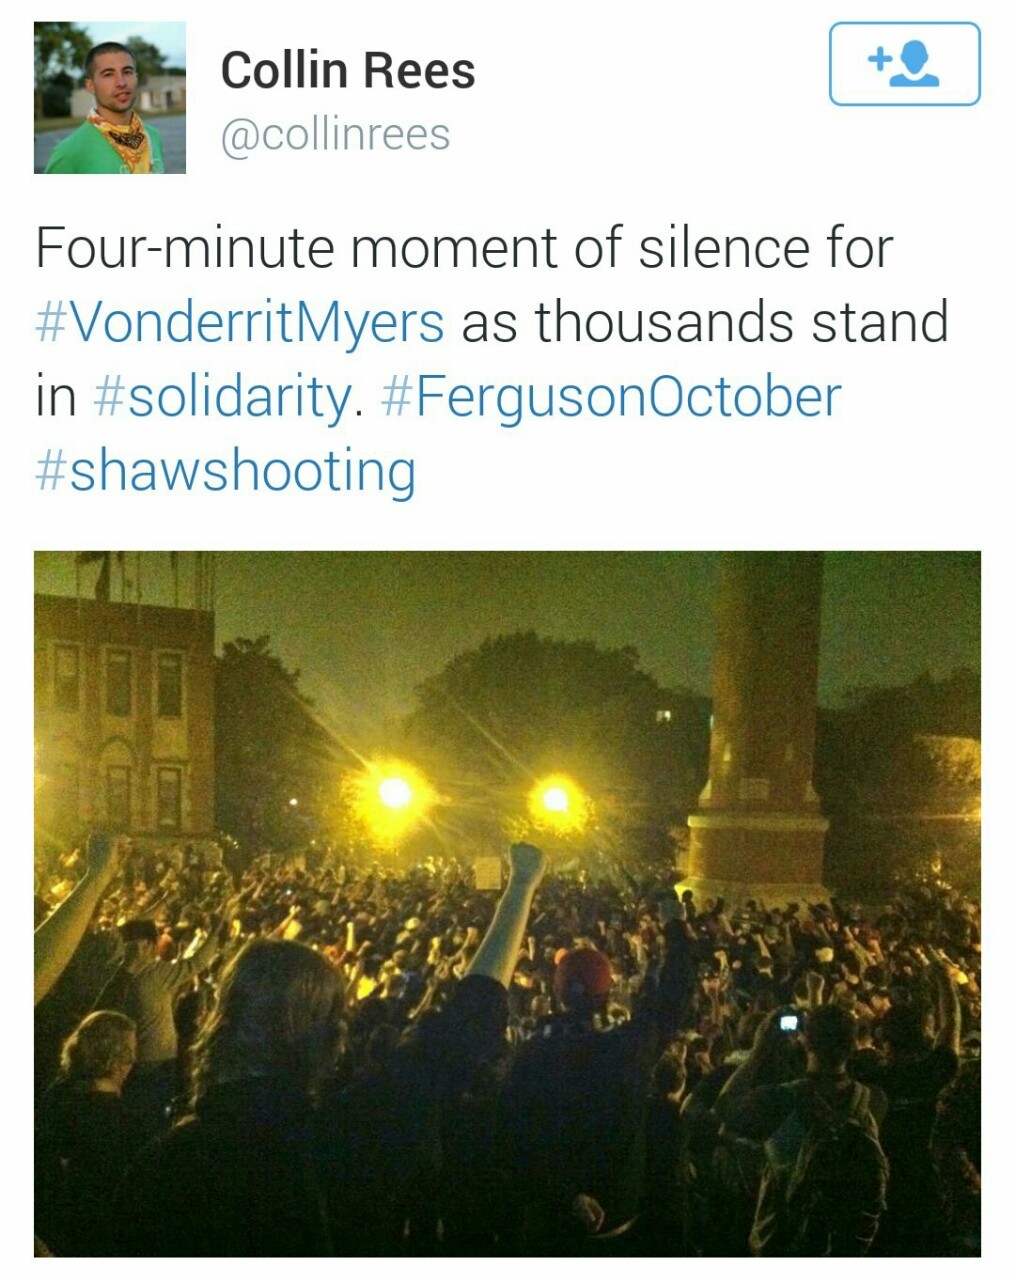Select the #shawshooting hashtag

pyautogui.click(x=225, y=470)
